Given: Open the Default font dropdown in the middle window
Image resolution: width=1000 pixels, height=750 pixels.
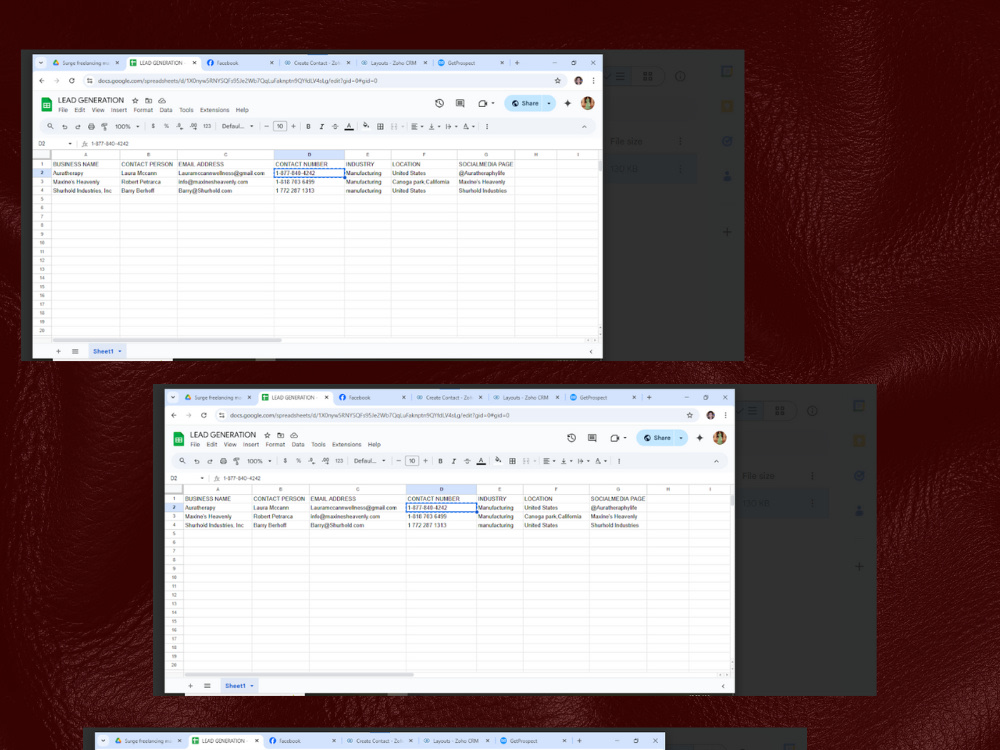Looking at the screenshot, I should coord(369,461).
